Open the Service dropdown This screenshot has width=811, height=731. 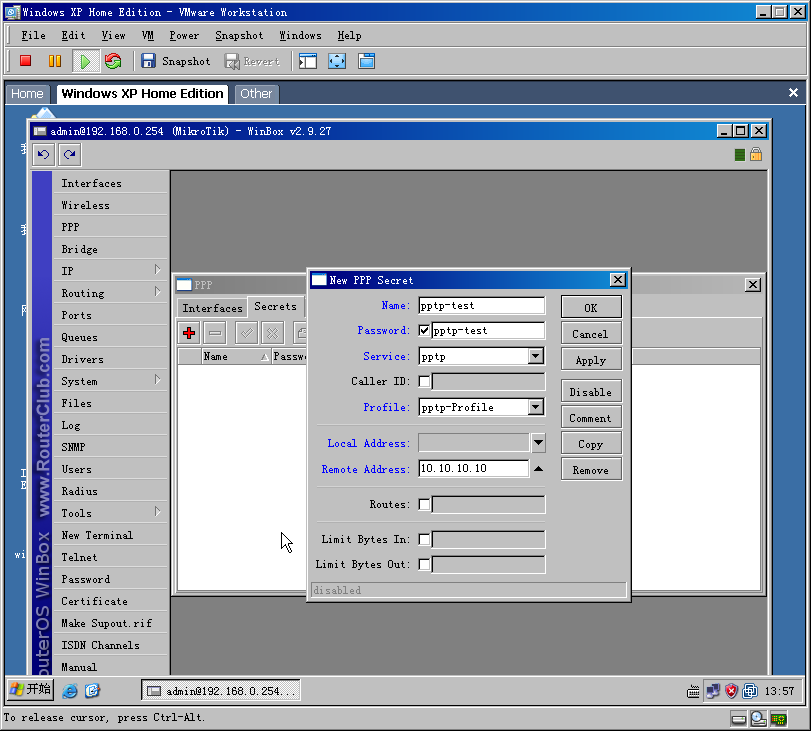pyautogui.click(x=536, y=356)
